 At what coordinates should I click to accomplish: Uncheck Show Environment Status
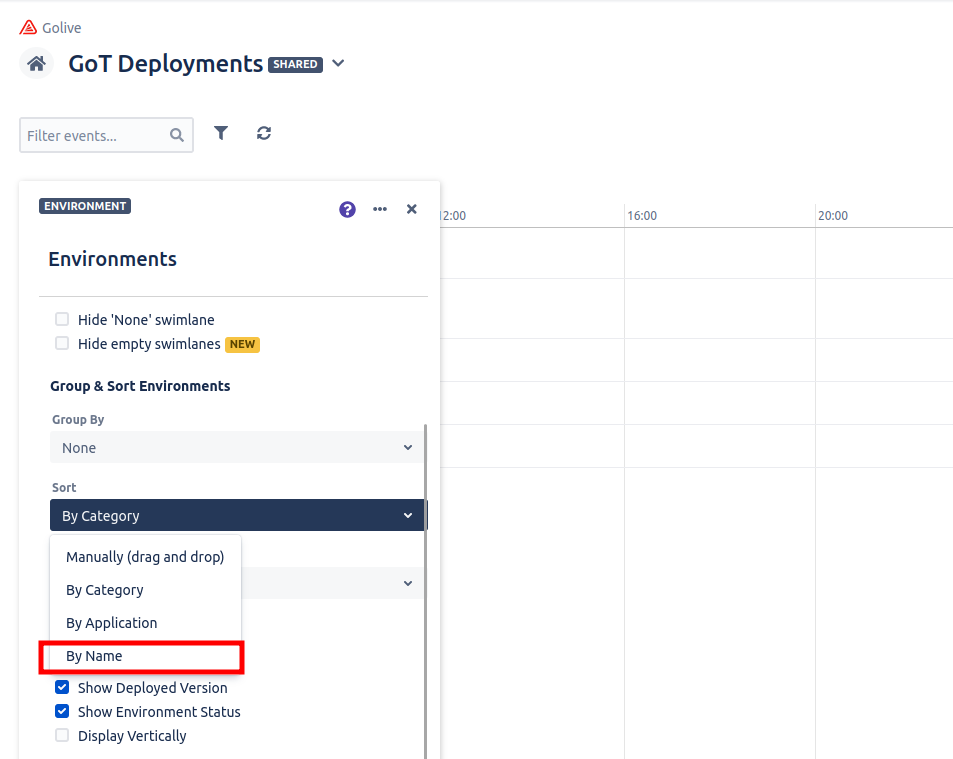point(62,712)
